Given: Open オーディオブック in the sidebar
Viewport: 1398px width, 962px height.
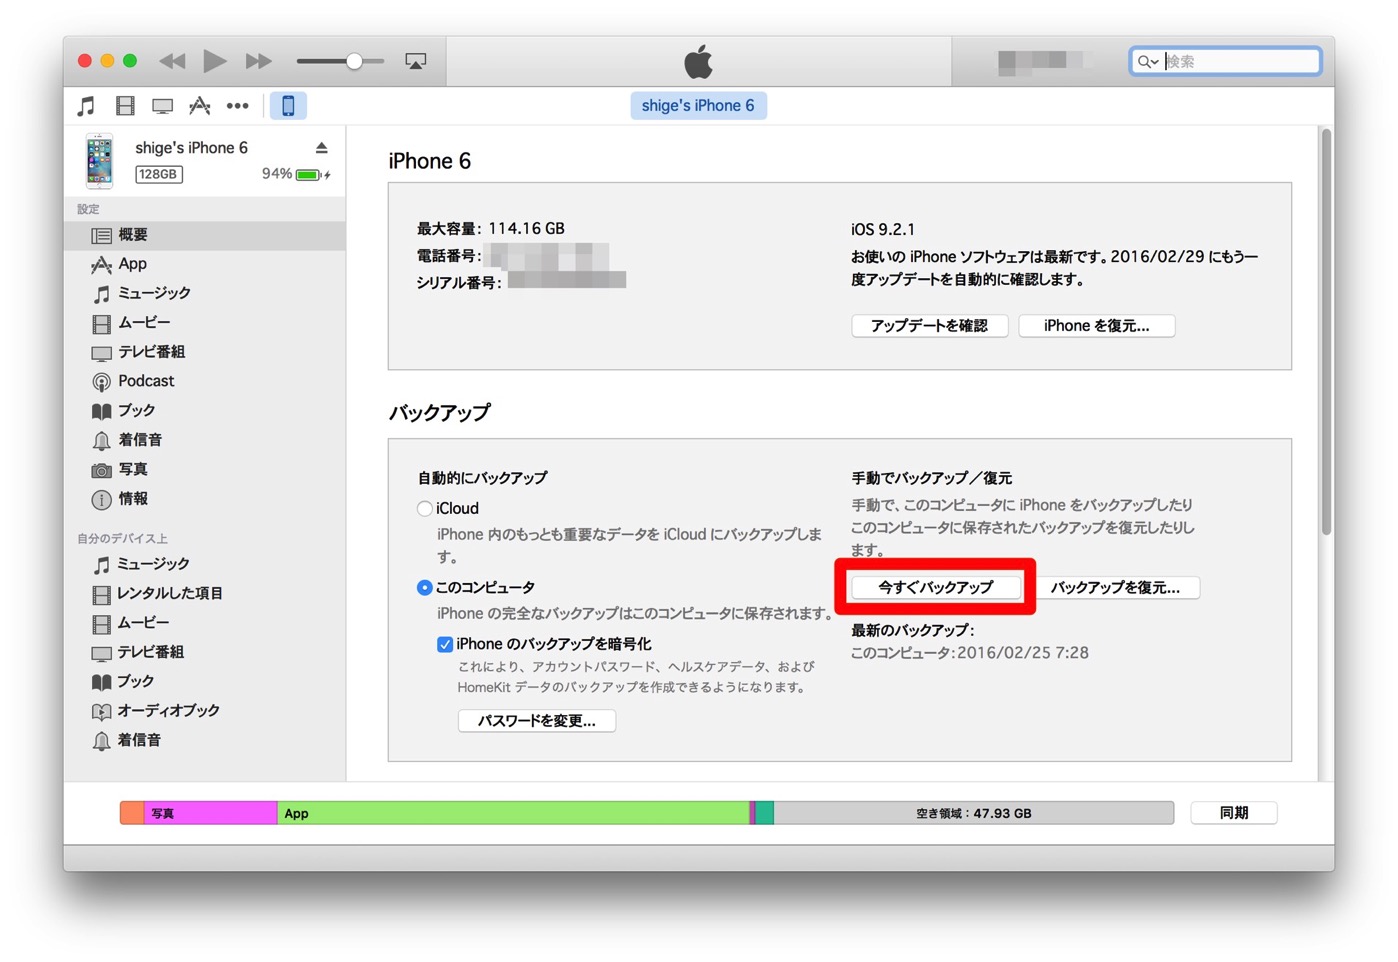Looking at the screenshot, I should [205, 711].
